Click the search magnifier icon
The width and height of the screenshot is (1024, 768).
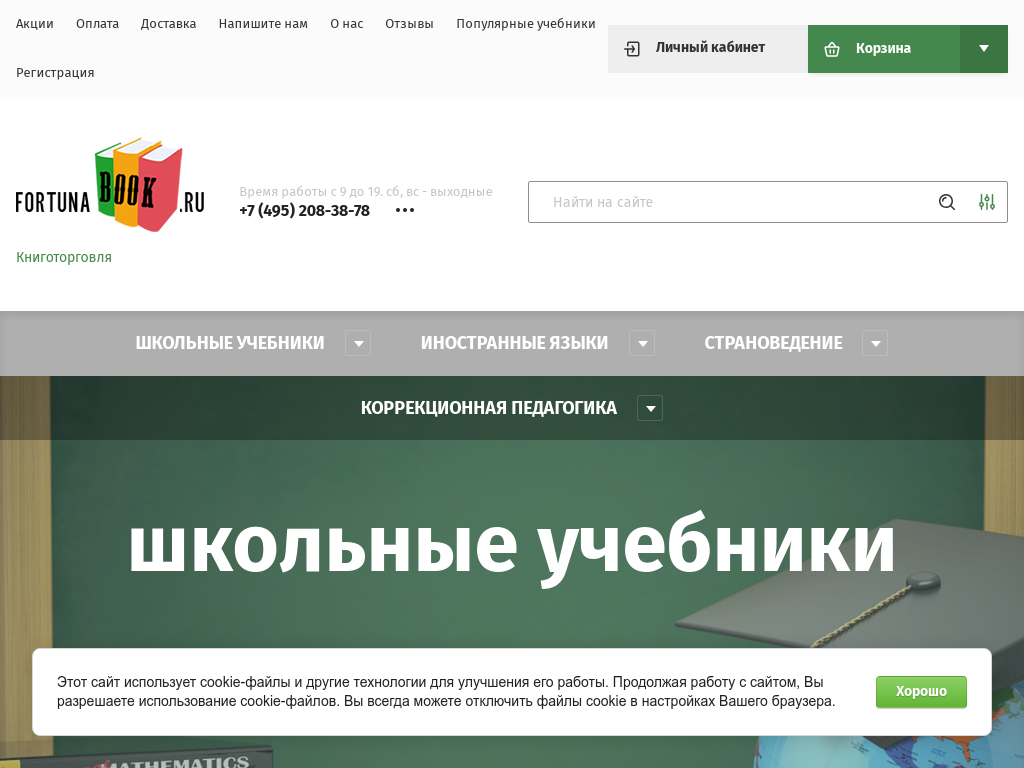click(946, 202)
